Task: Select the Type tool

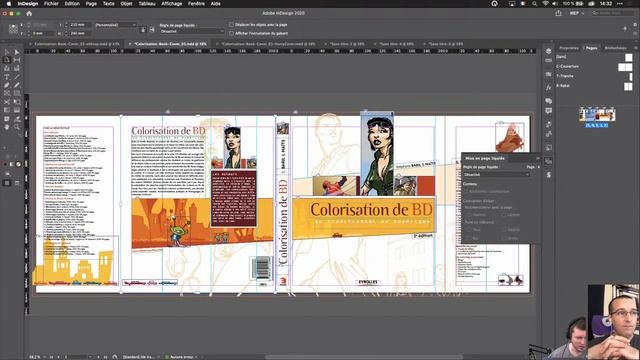Action: (x=7, y=77)
